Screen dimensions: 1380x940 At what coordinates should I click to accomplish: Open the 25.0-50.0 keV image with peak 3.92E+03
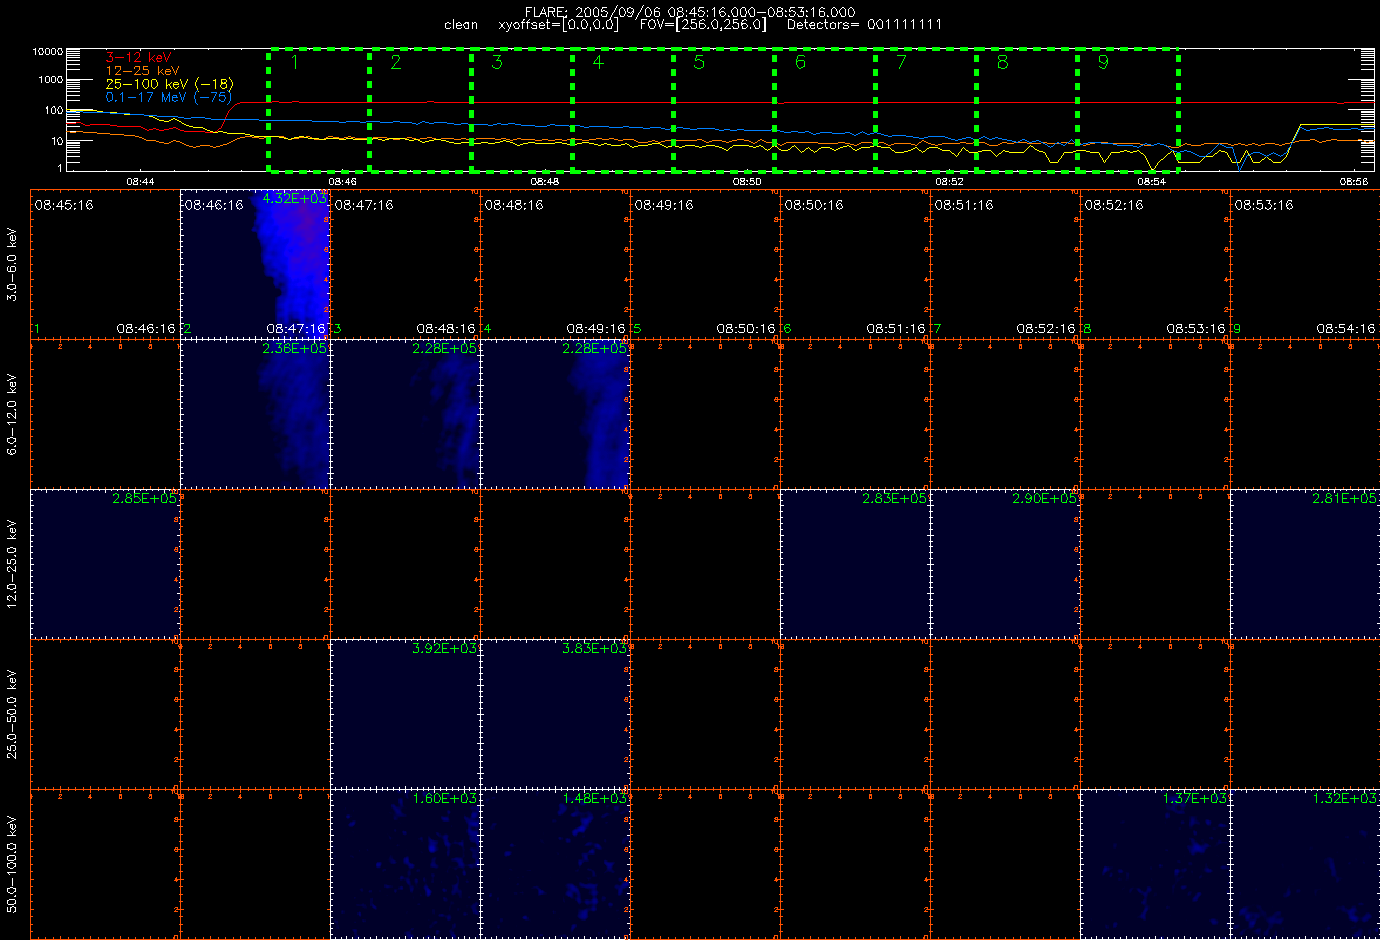pyautogui.click(x=405, y=714)
